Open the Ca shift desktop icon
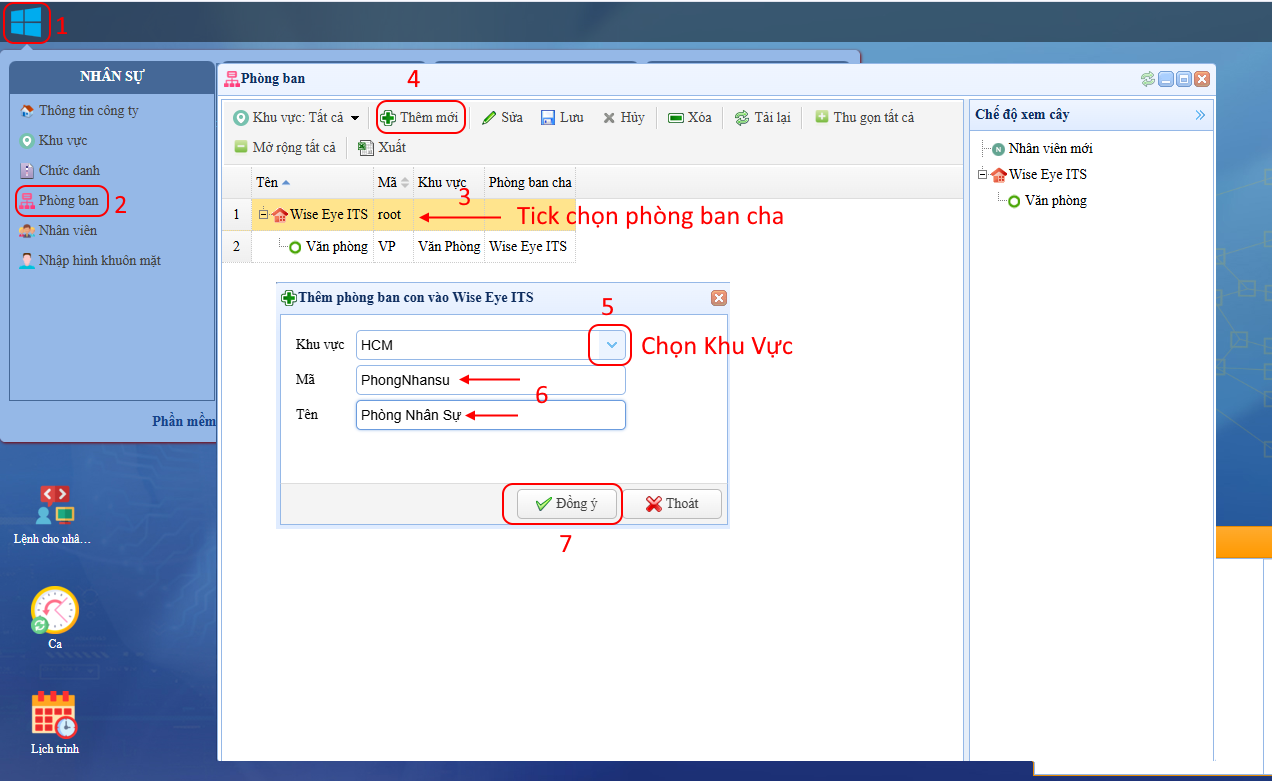The width and height of the screenshot is (1272, 781). [x=54, y=610]
